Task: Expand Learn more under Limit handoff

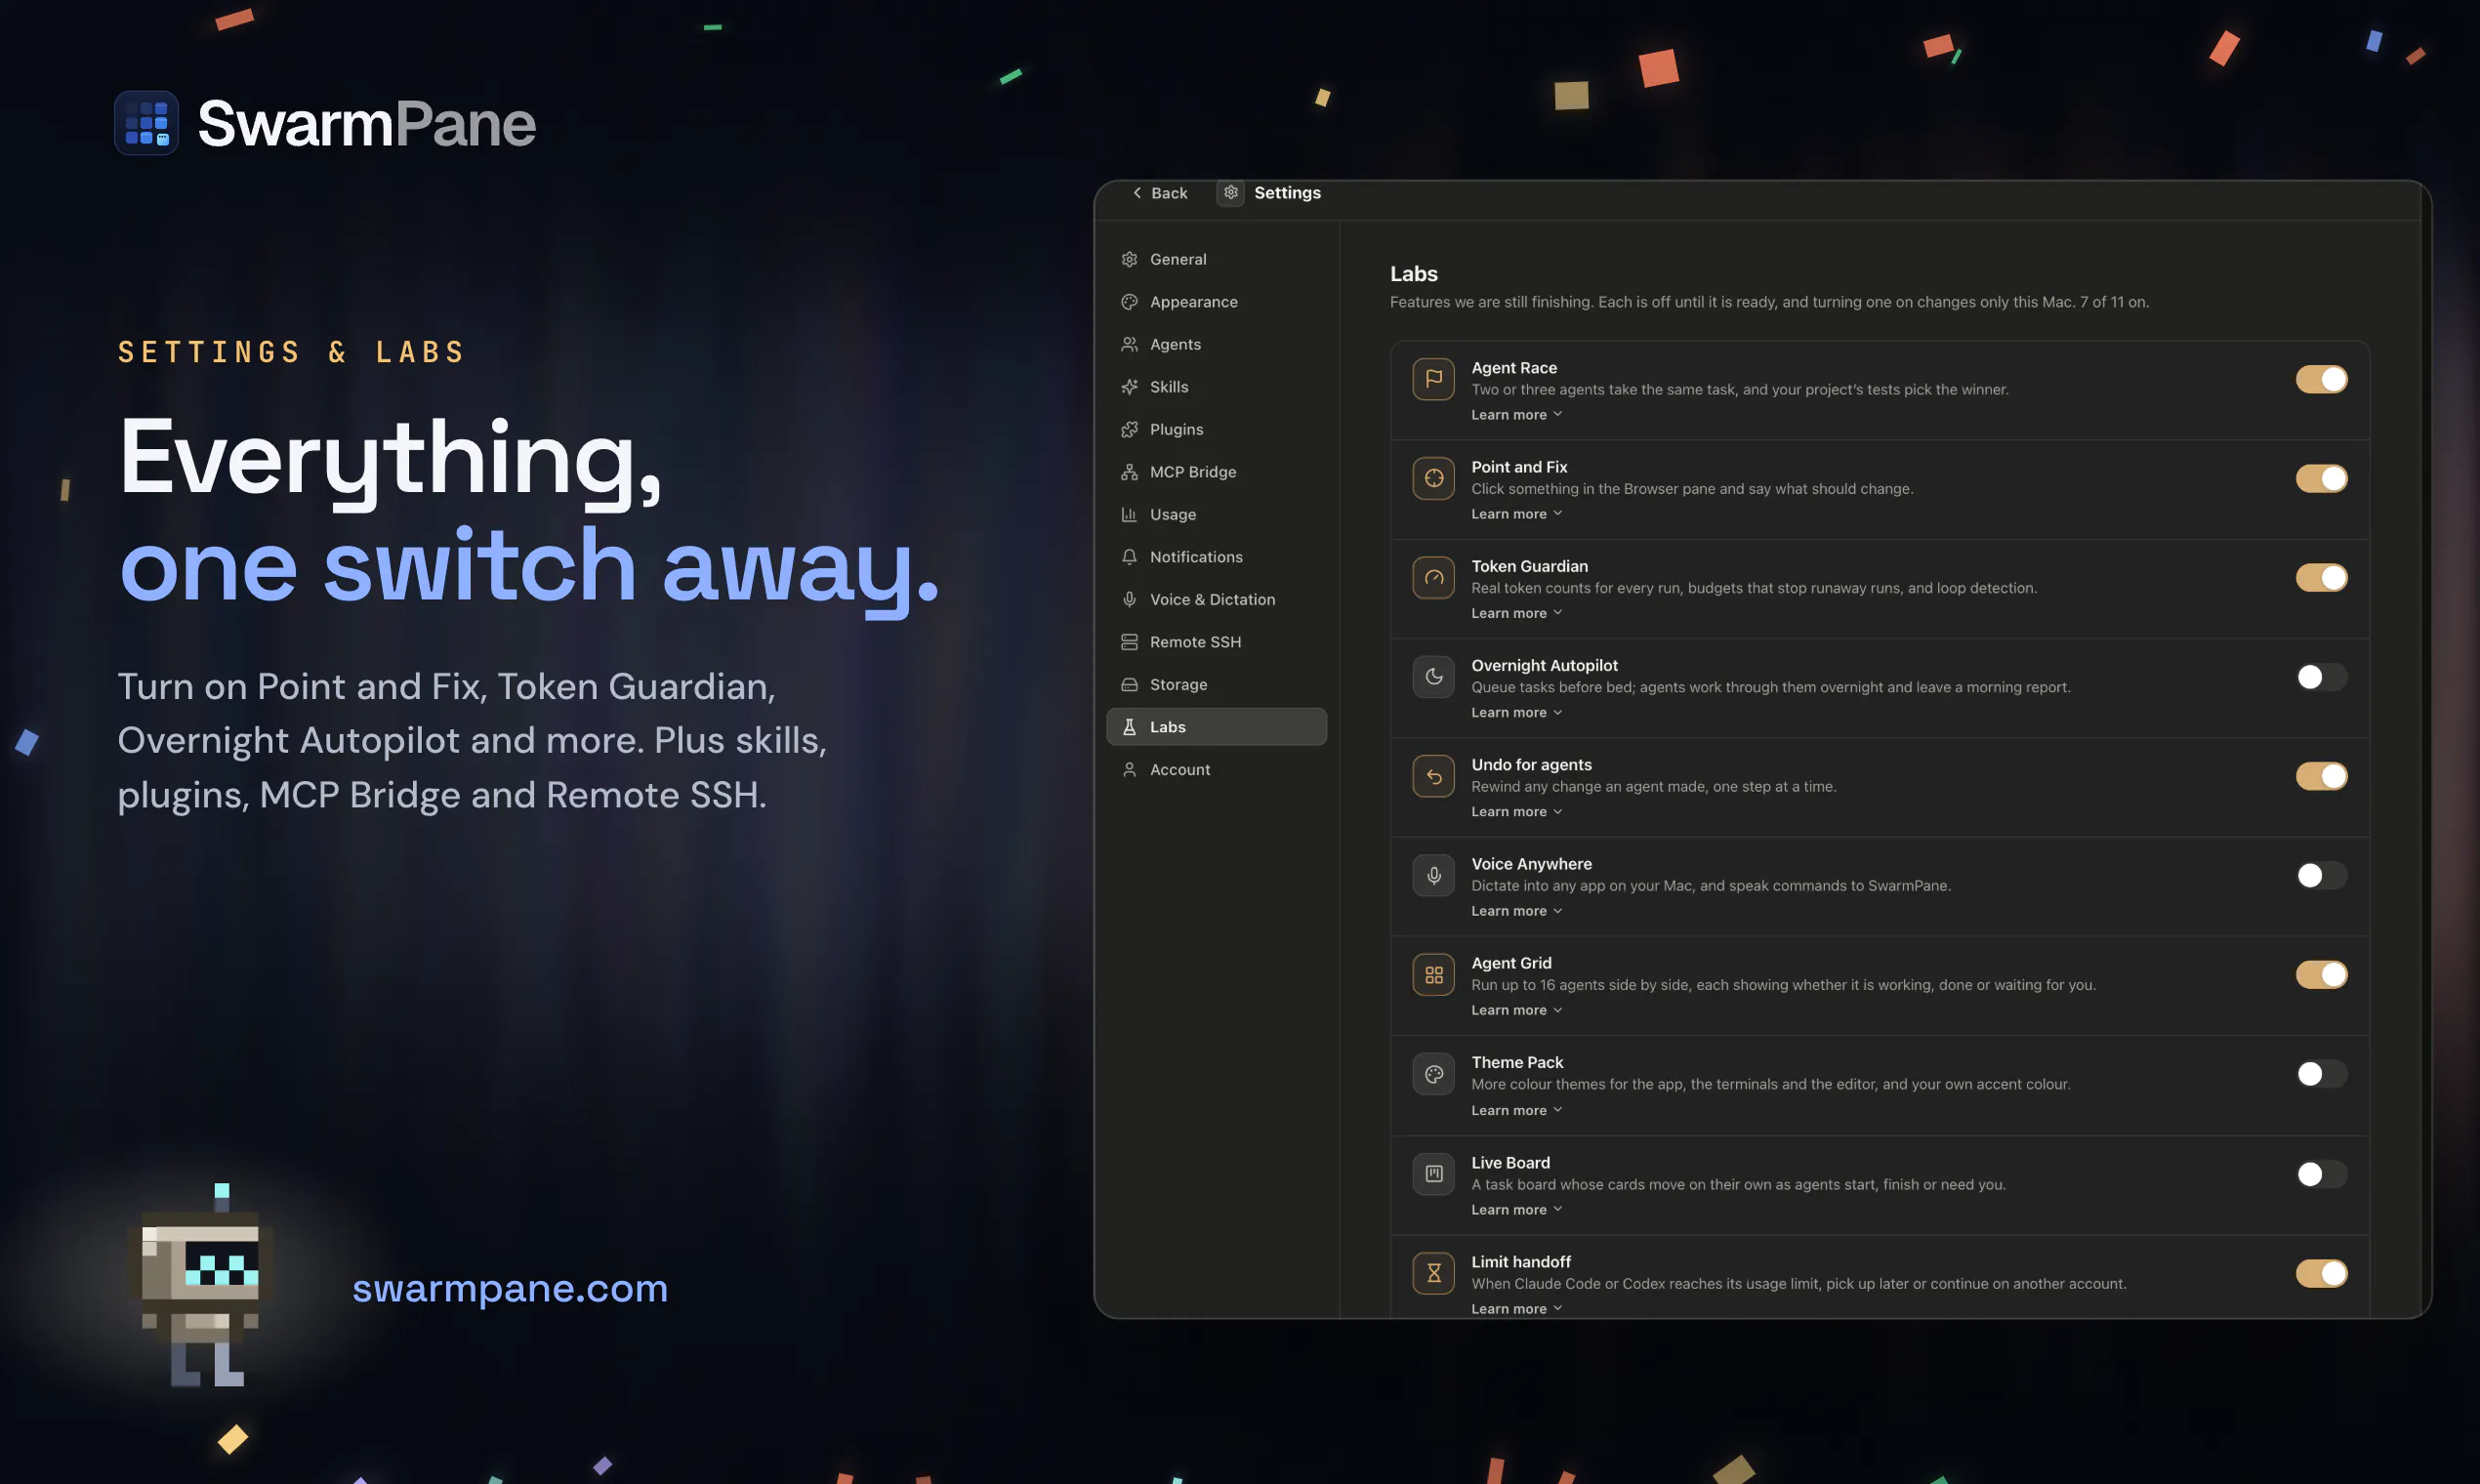Action: pyautogui.click(x=1516, y=1308)
